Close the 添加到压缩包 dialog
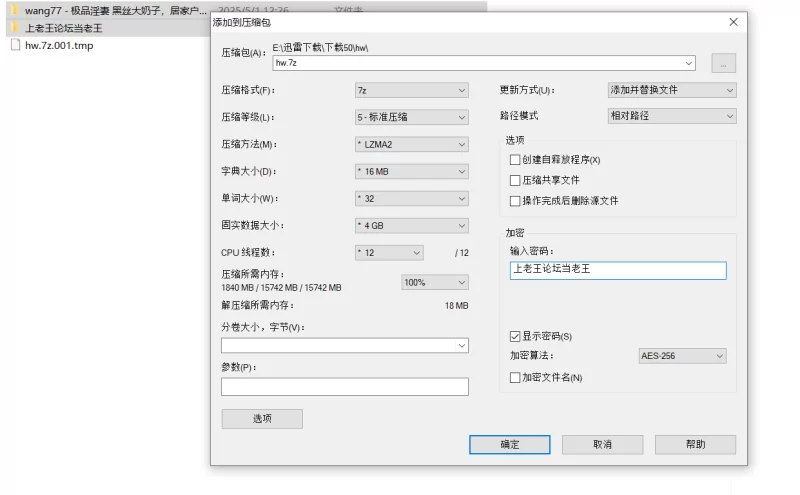This screenshot has width=800, height=495. pos(733,22)
